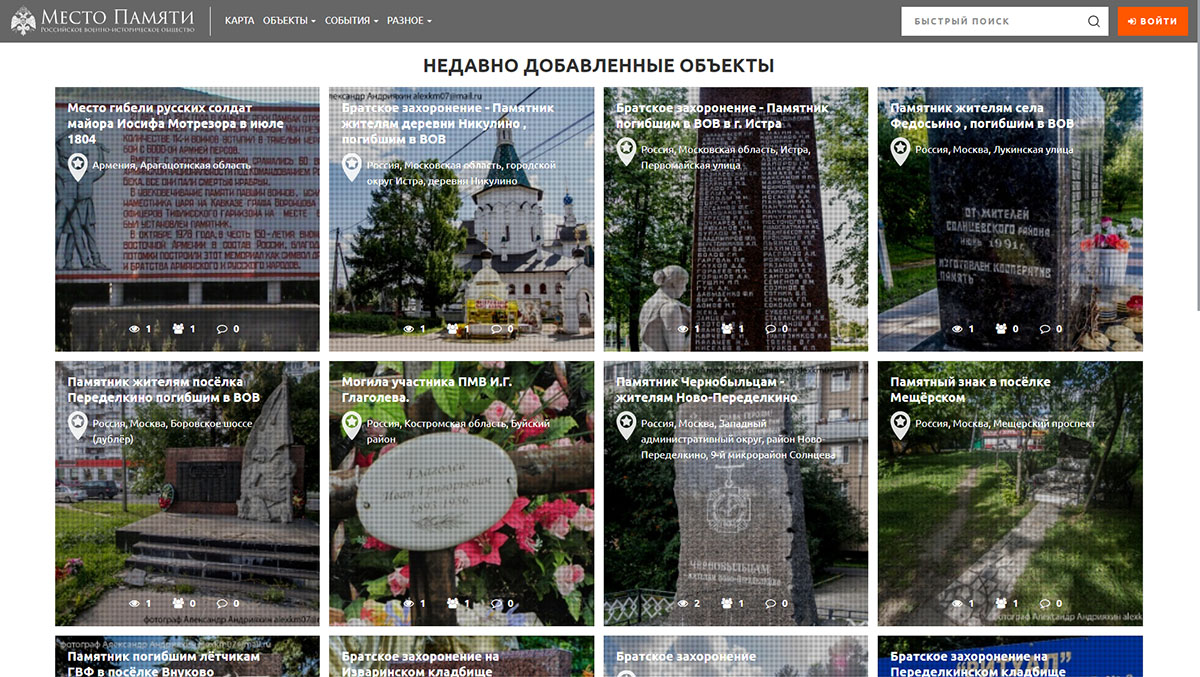
Task: Click location pin on Армения card
Action: pos(77,168)
